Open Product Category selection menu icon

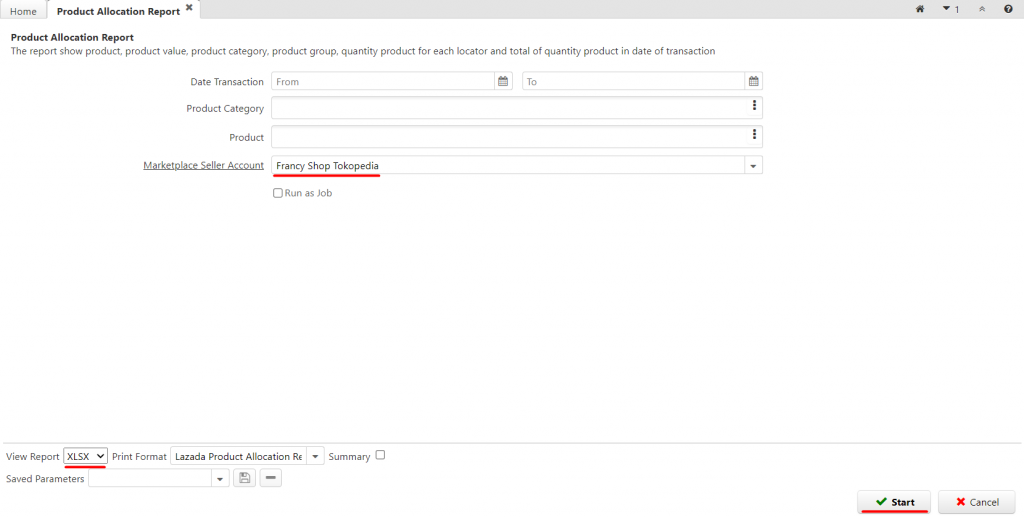tap(754, 105)
